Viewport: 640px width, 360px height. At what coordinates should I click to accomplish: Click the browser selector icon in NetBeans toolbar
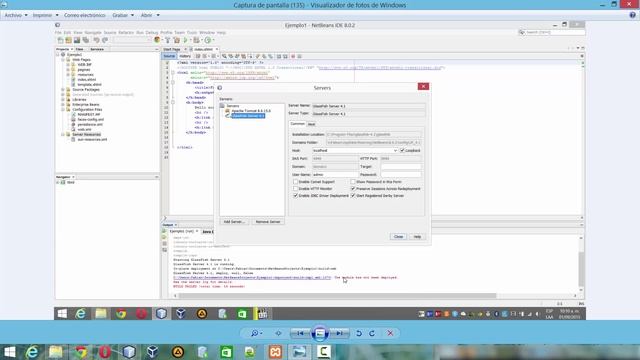click(x=157, y=40)
